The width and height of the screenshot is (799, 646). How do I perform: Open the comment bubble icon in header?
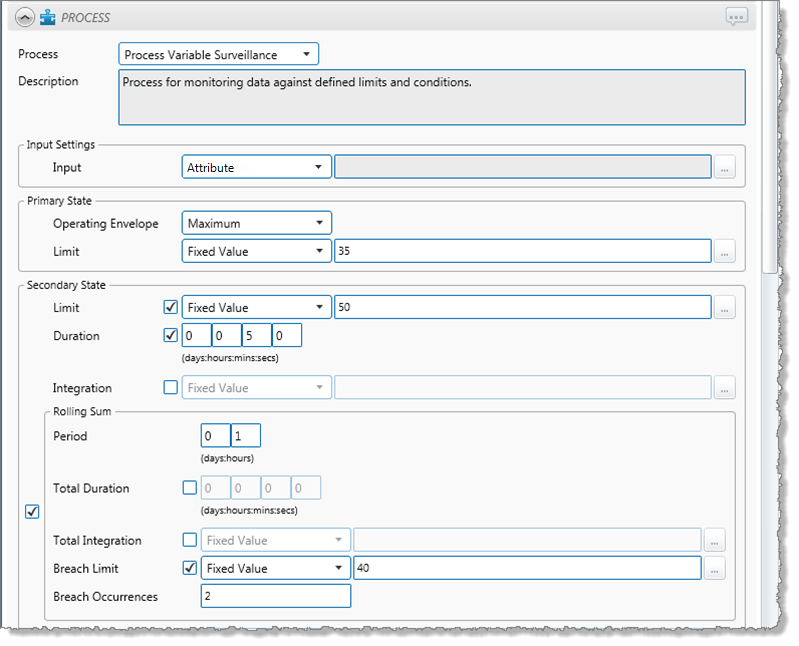tap(737, 17)
